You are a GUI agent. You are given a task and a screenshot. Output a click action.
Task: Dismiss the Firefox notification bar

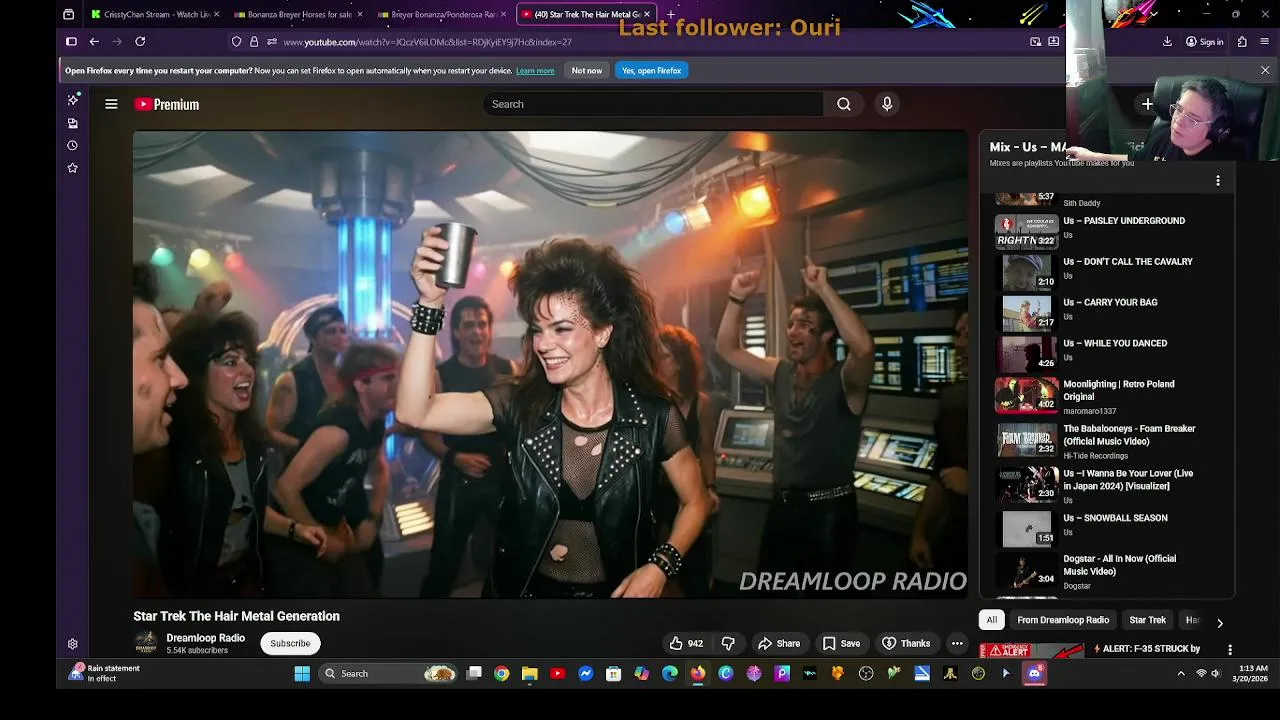[1265, 71]
